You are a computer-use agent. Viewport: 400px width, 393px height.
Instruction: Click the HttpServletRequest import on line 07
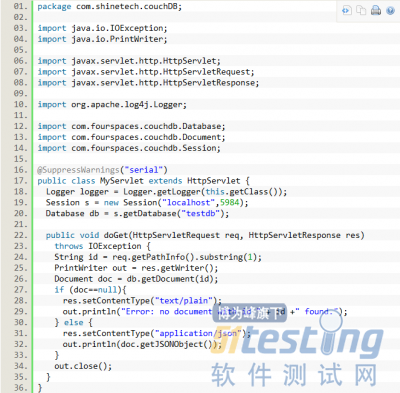(146, 72)
